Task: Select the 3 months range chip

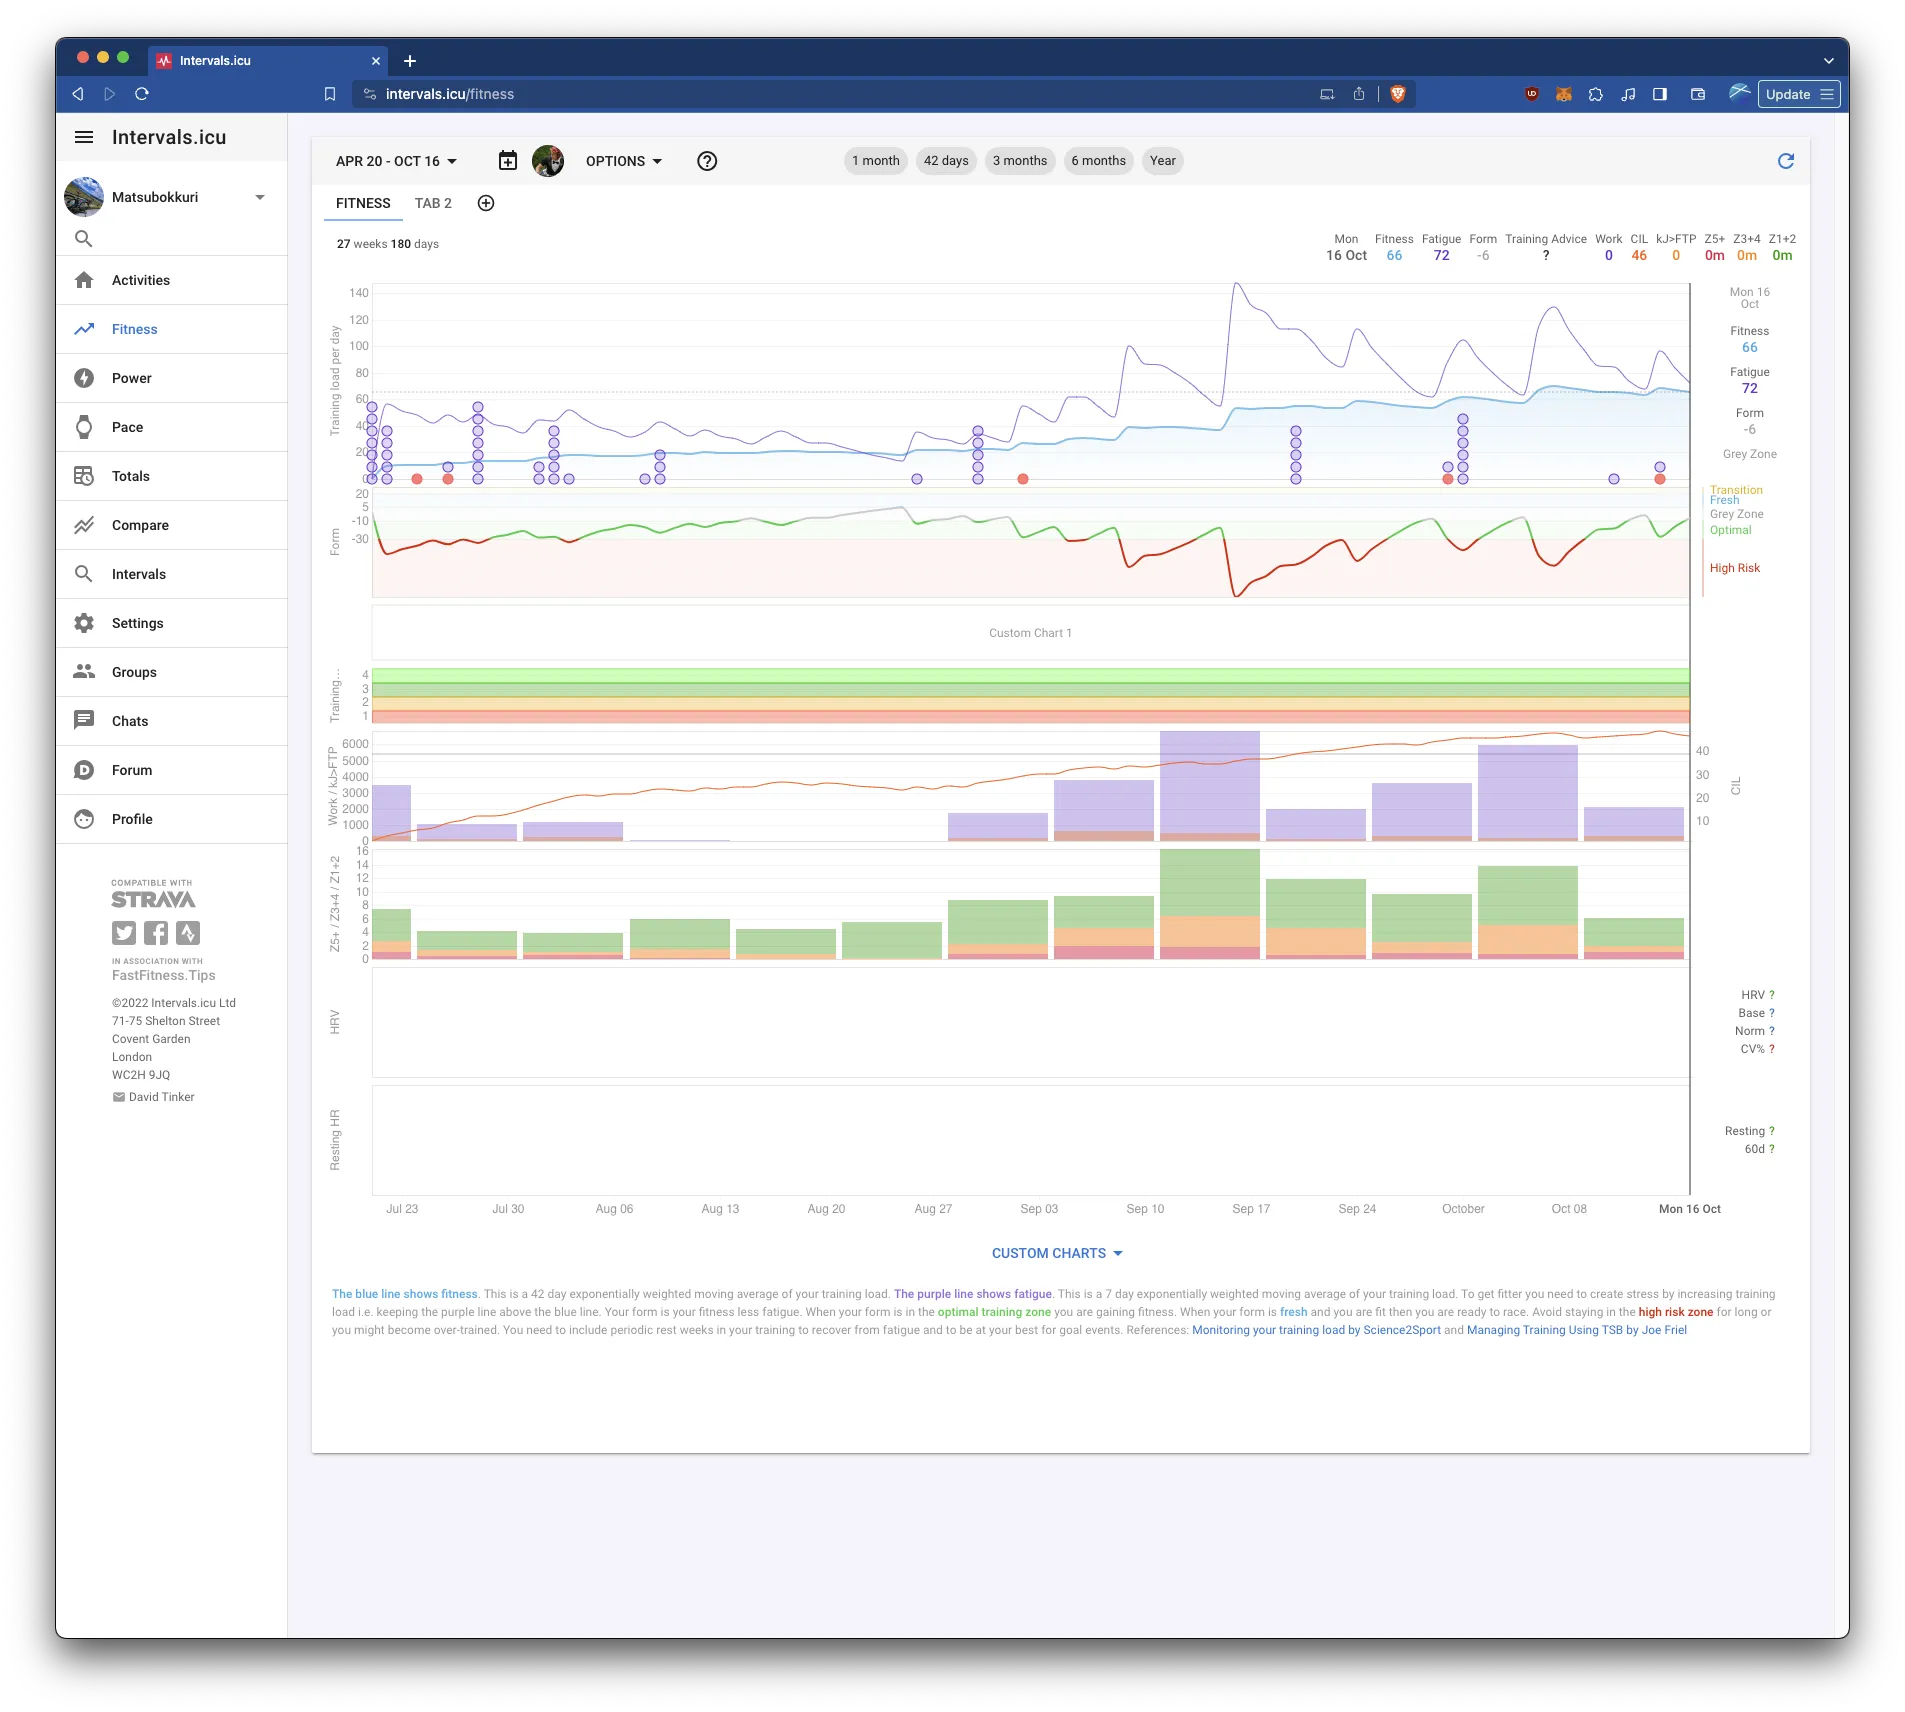Action: pyautogui.click(x=1019, y=161)
